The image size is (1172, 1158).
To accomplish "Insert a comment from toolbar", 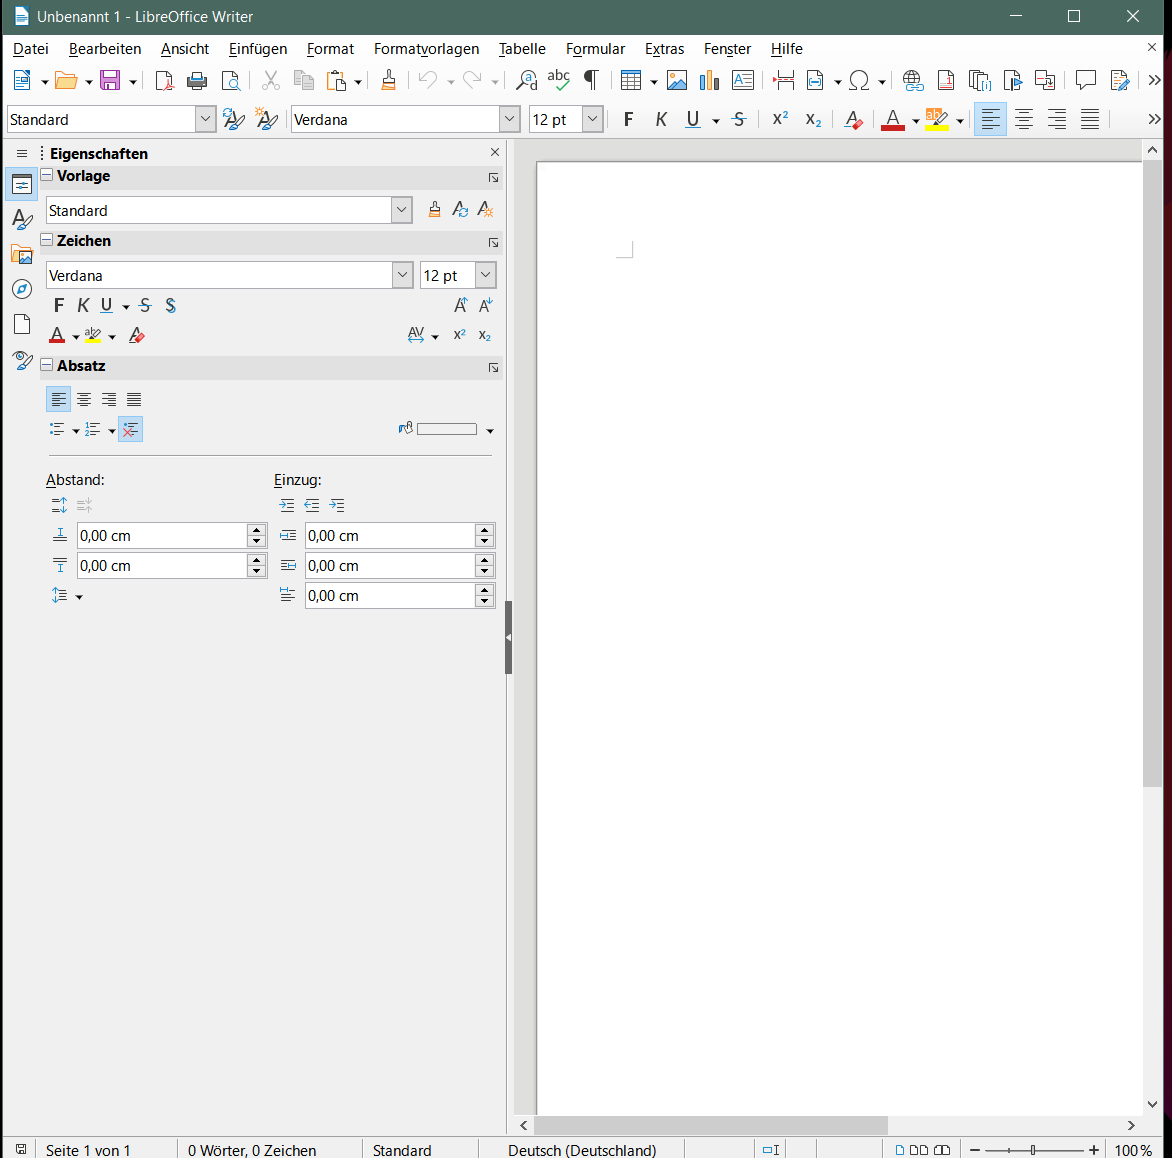I will pos(1085,80).
